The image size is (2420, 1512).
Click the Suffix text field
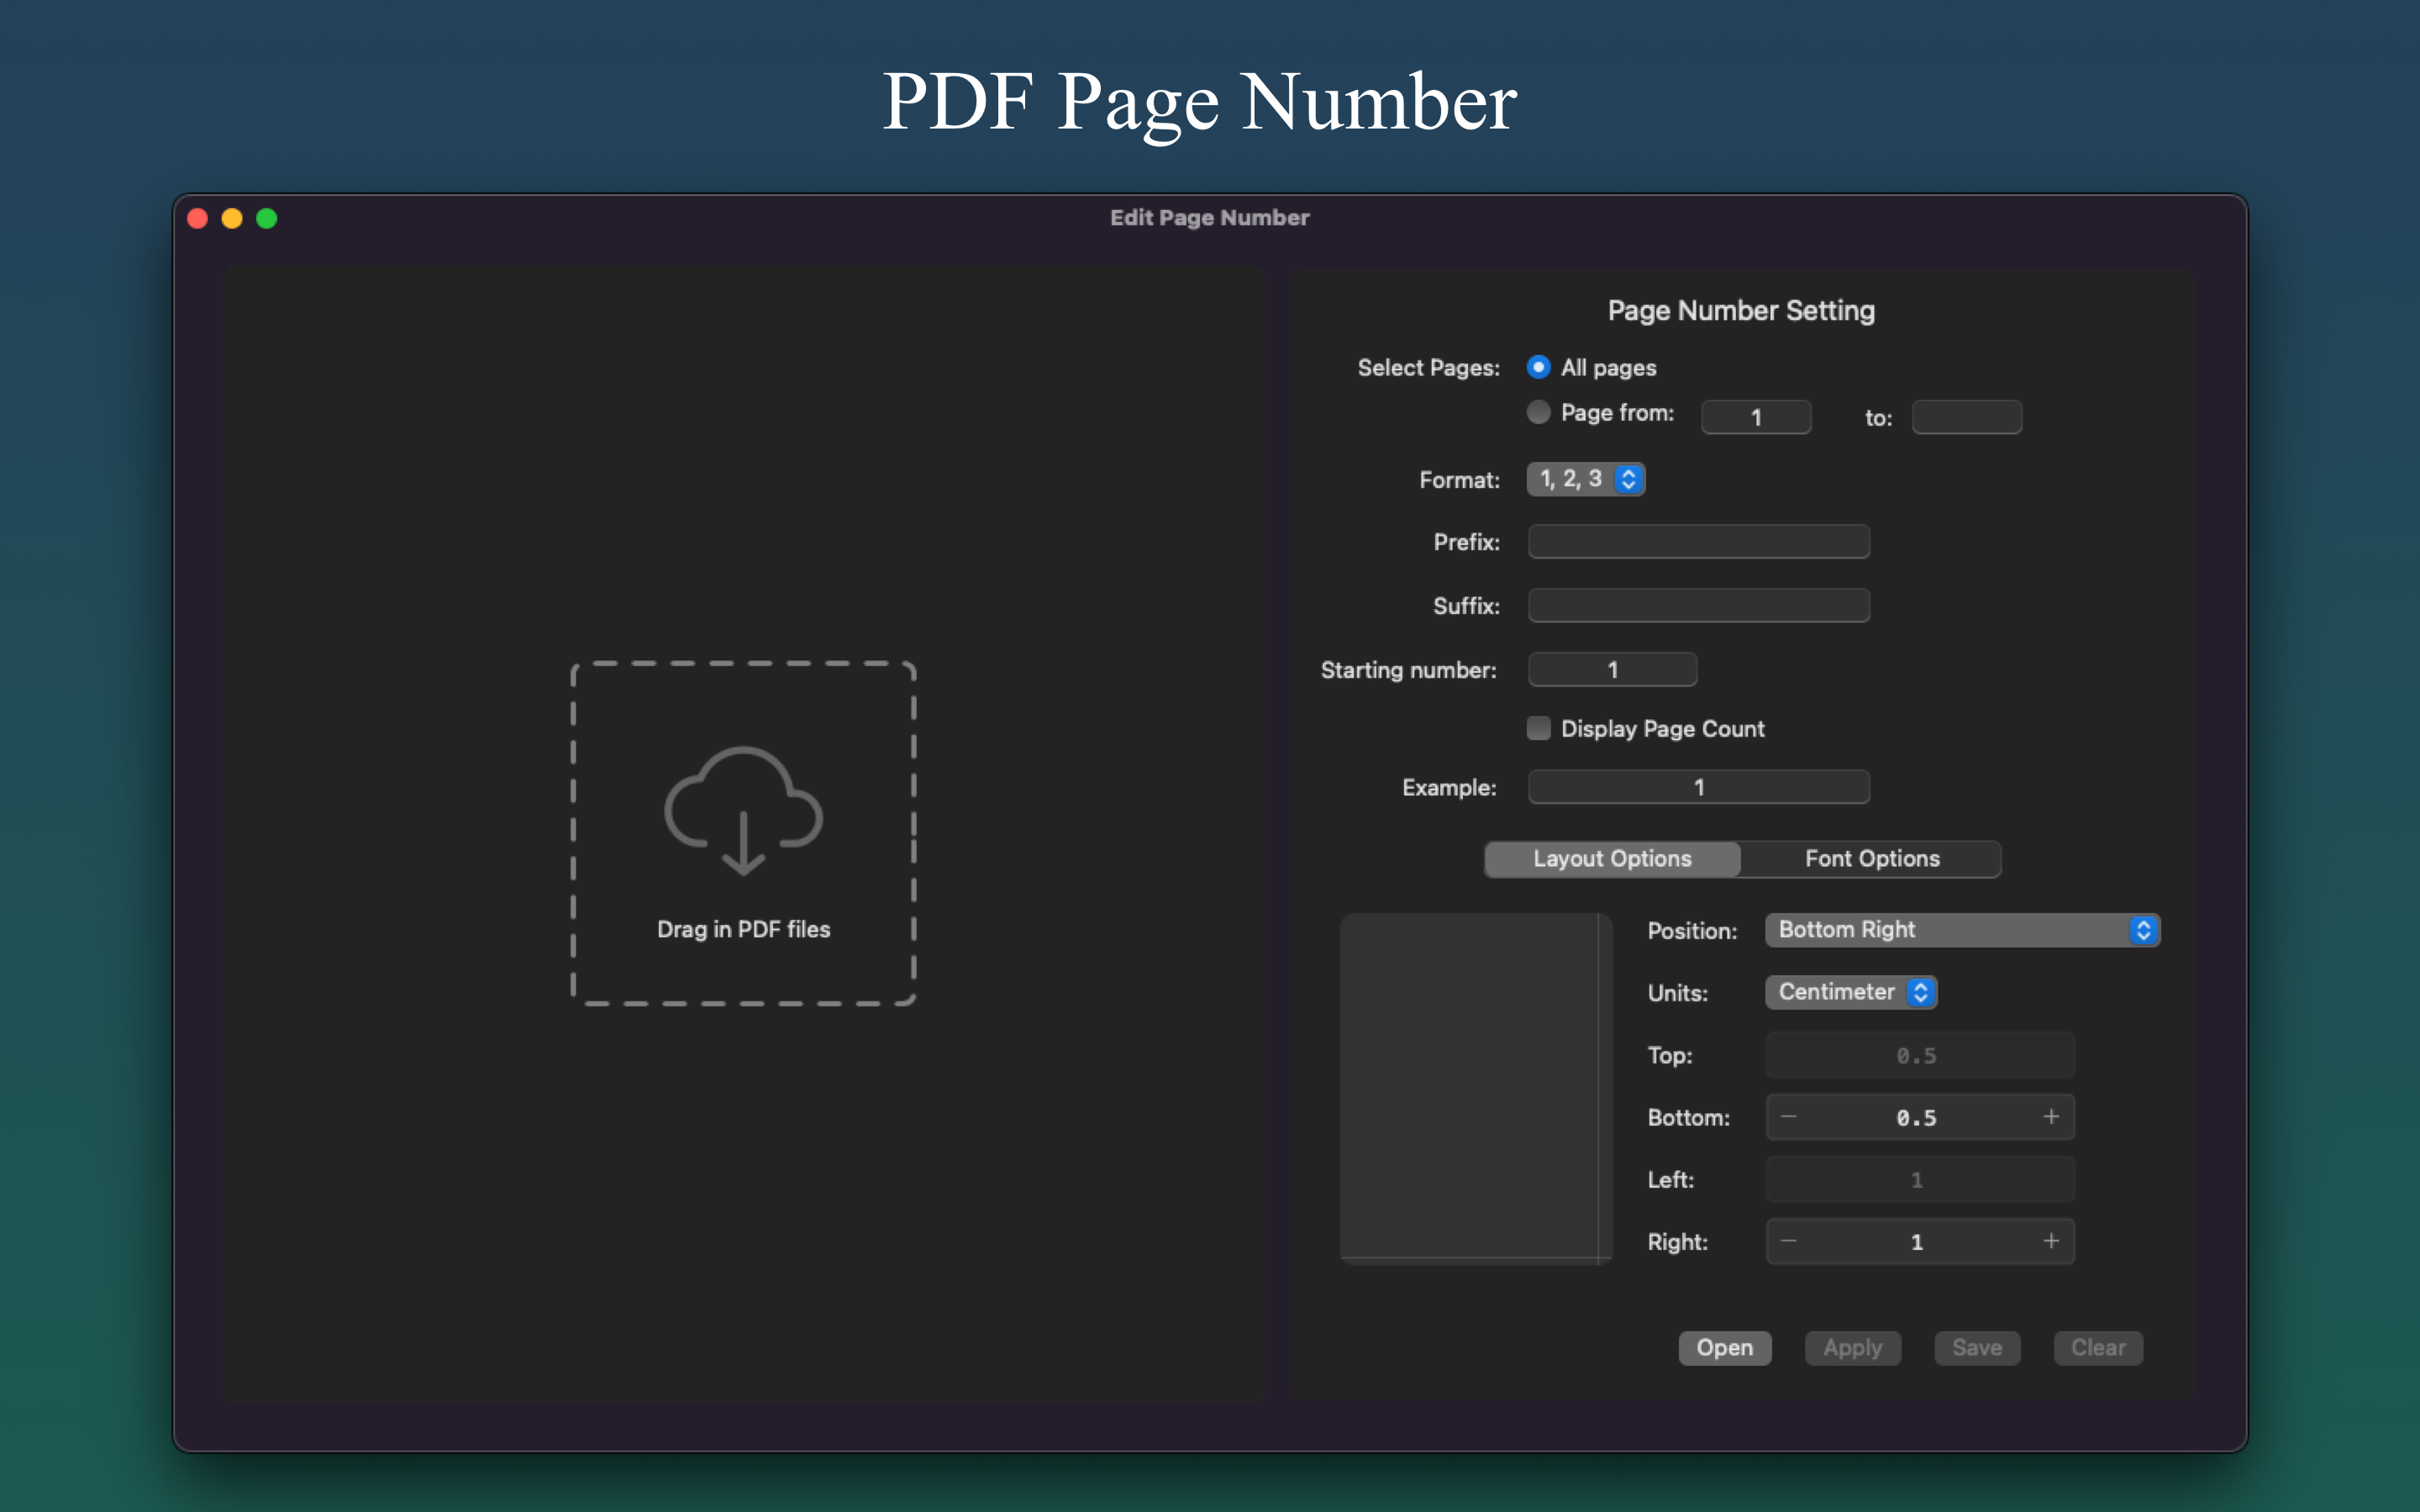point(1698,606)
